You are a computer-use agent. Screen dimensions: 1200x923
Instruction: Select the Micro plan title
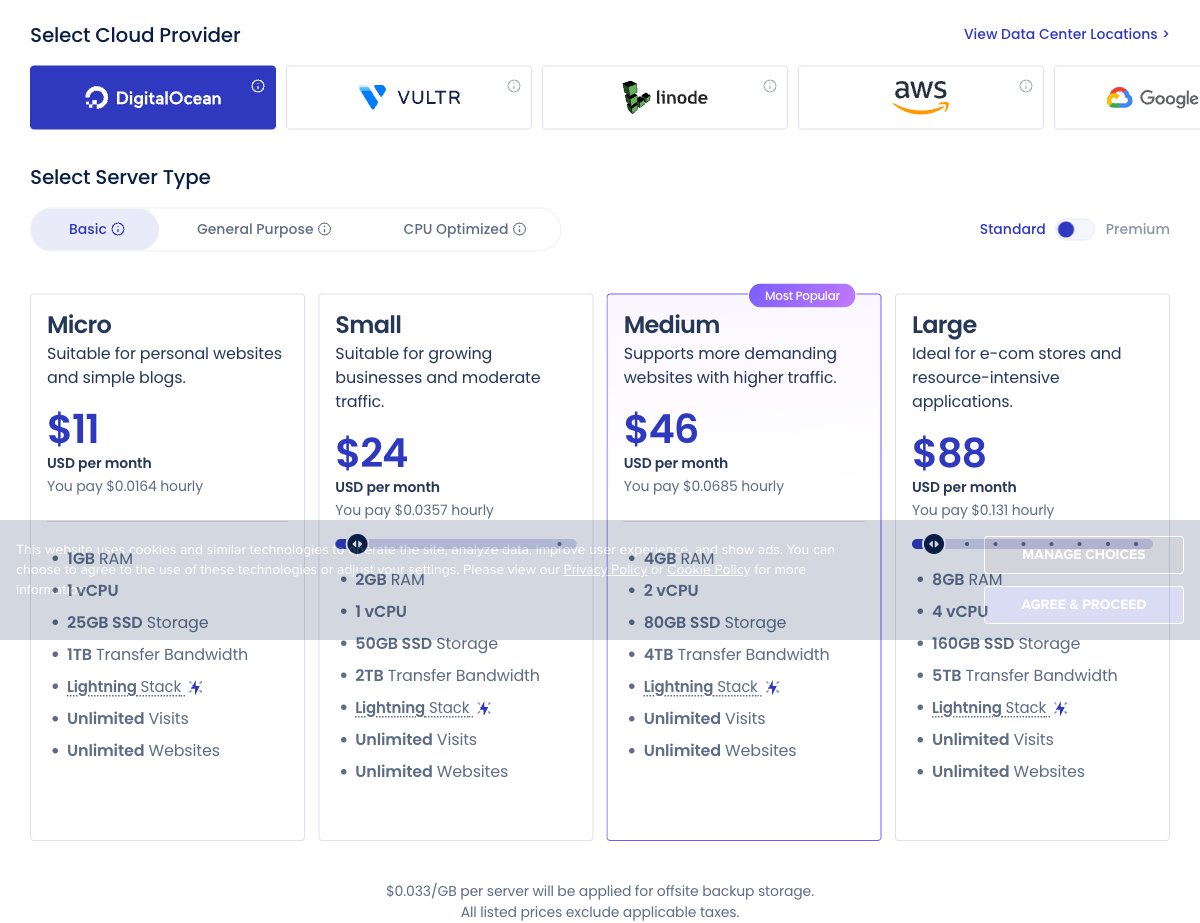pos(79,325)
